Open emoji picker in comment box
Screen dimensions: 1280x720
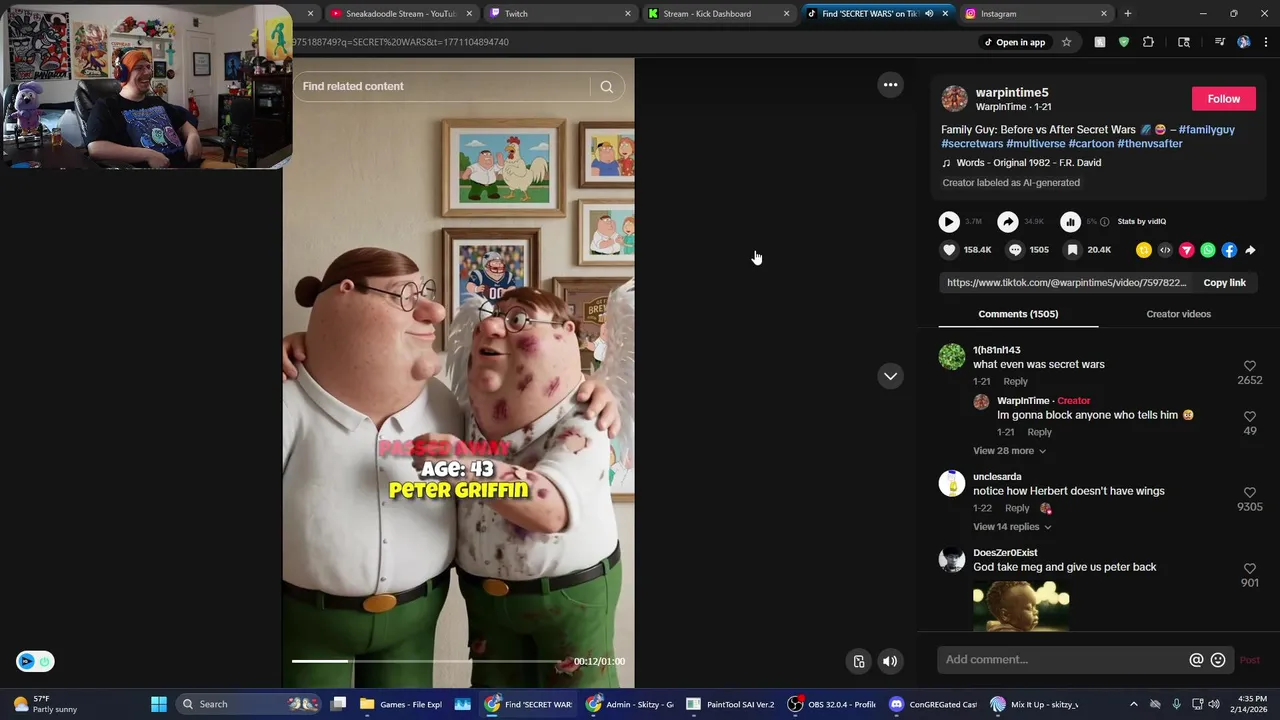click(1218, 660)
